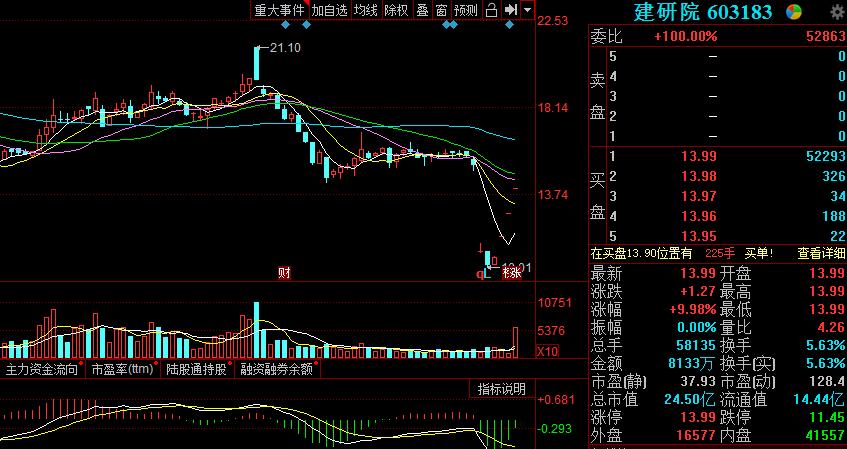The height and width of the screenshot is (449, 847).
Task: Click the latest red volume bar
Action: (x=515, y=343)
